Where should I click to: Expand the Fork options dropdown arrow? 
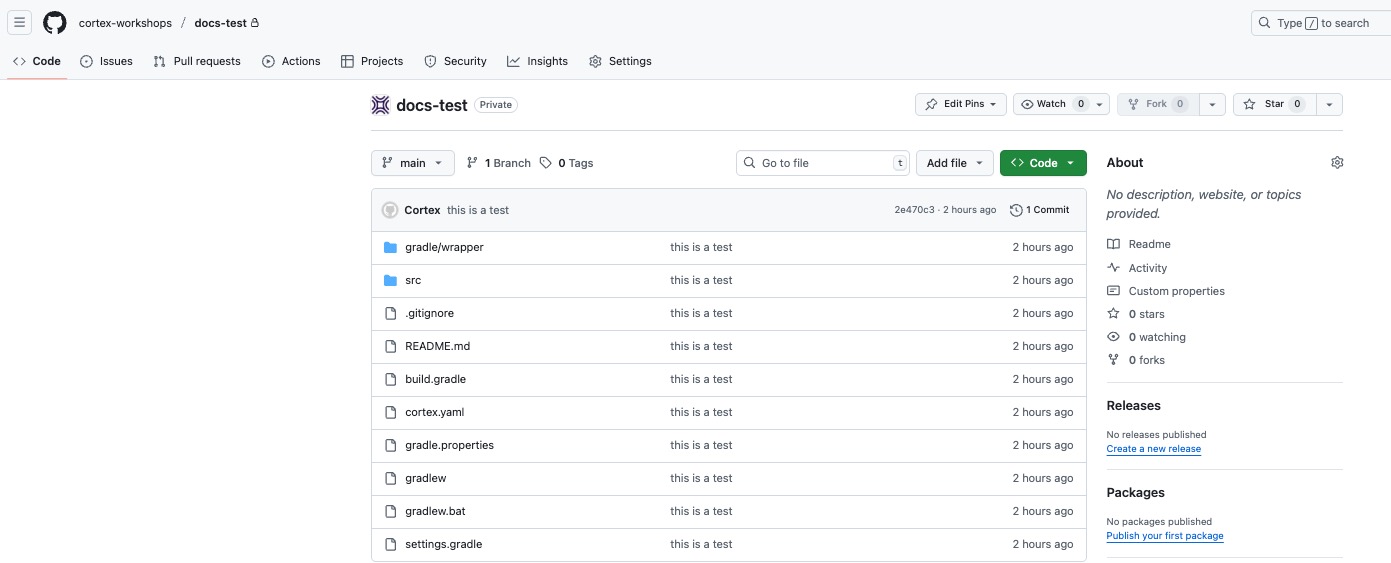[1212, 104]
